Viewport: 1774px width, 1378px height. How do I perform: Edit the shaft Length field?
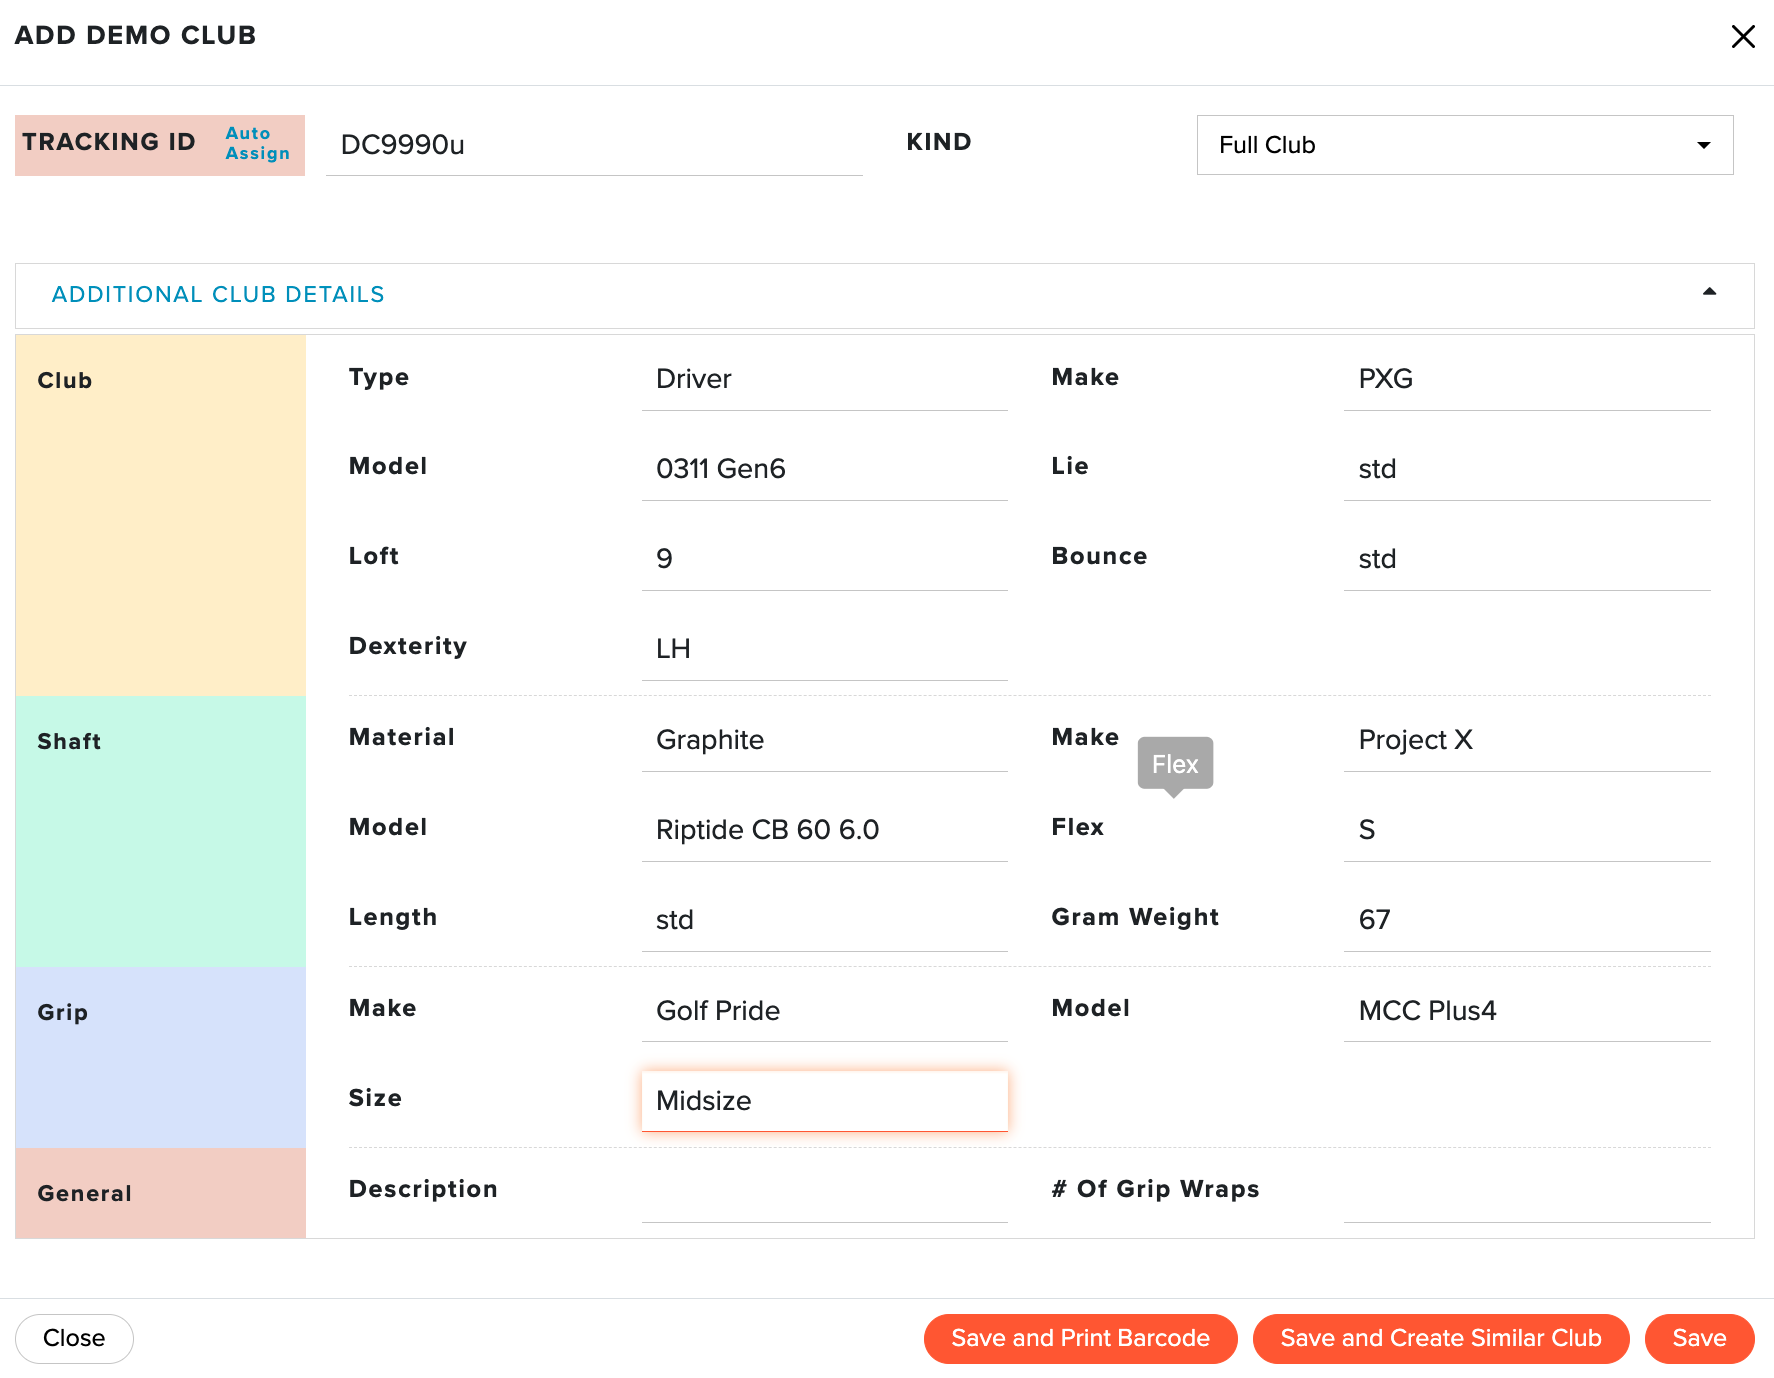[824, 920]
